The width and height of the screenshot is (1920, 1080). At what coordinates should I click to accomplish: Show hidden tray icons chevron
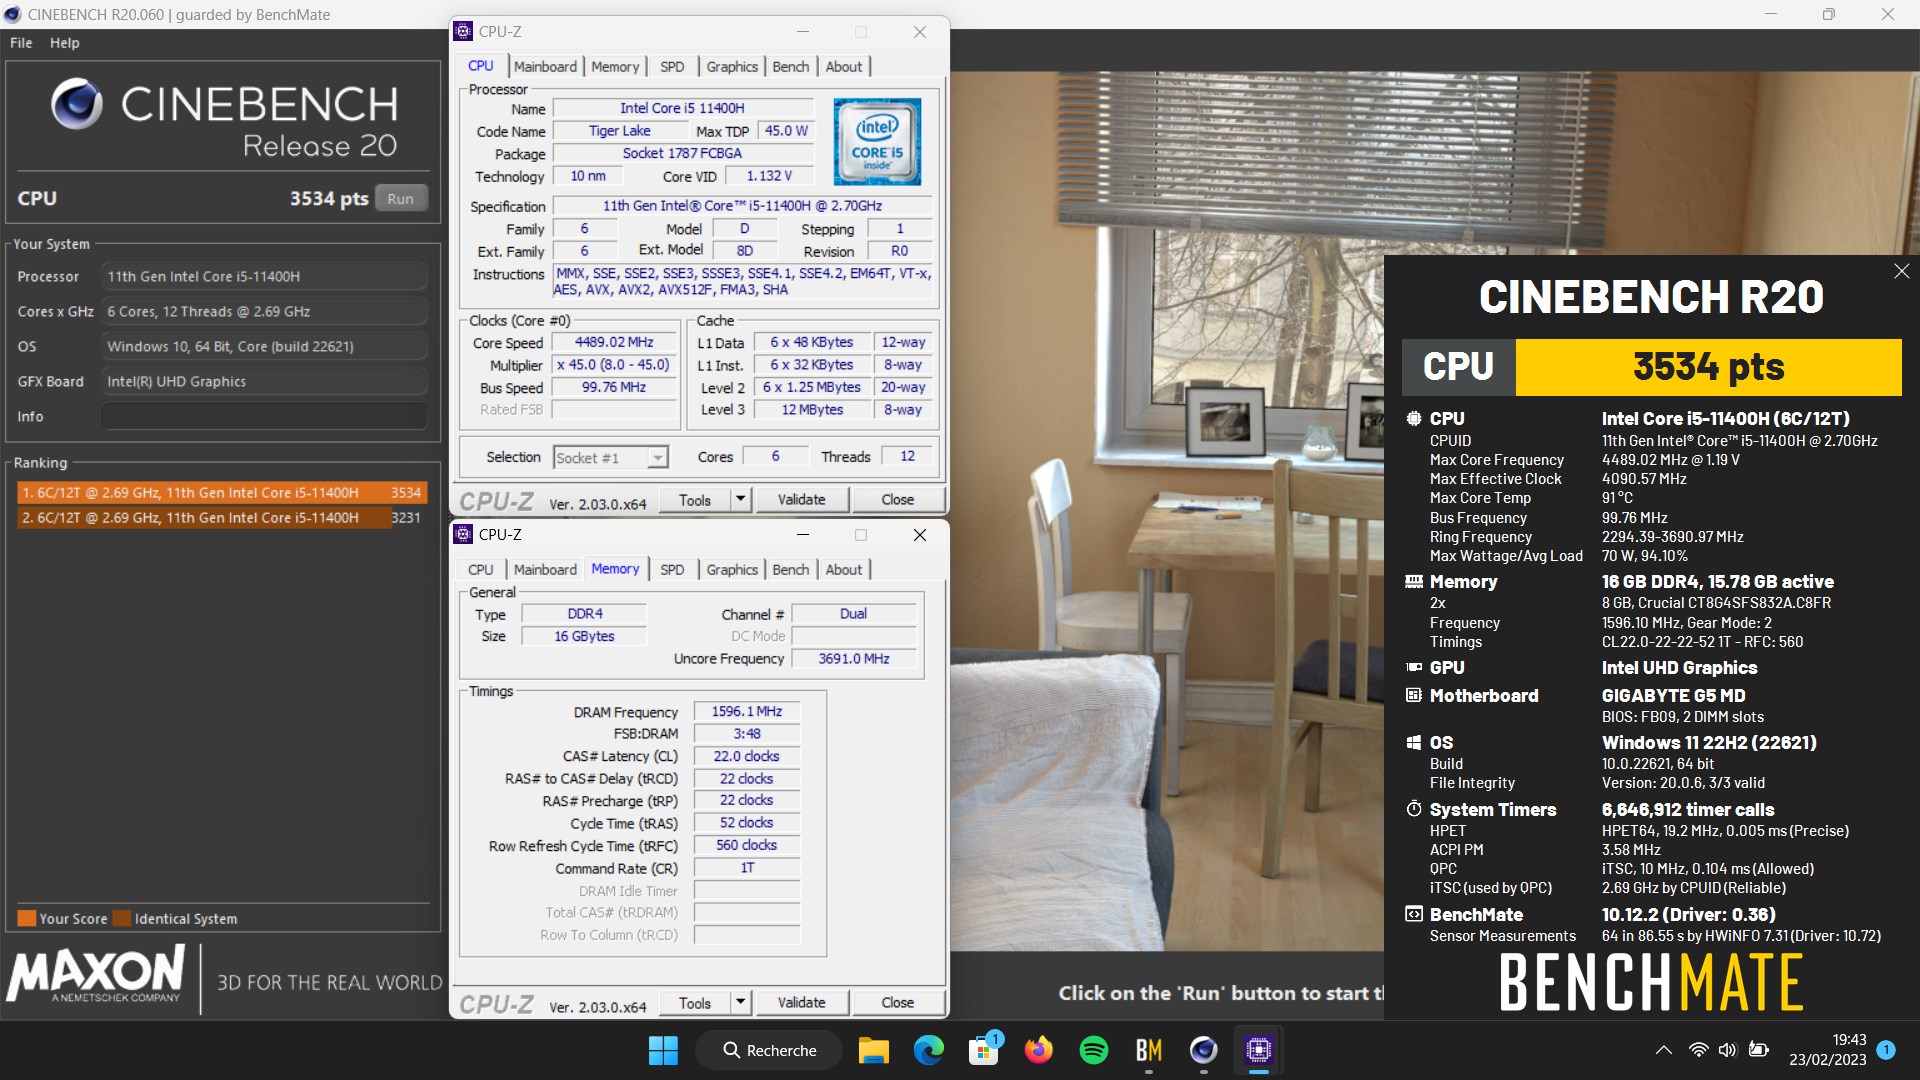coord(1663,1050)
